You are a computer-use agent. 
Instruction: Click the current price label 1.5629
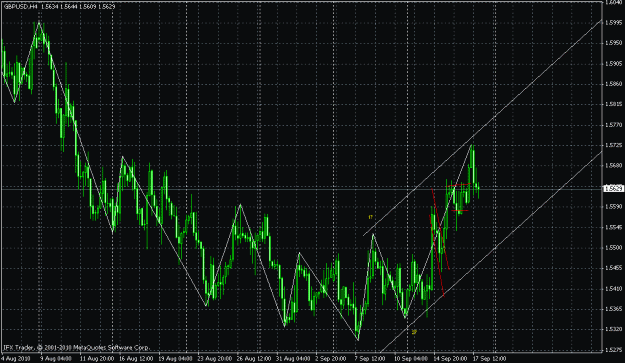613,188
